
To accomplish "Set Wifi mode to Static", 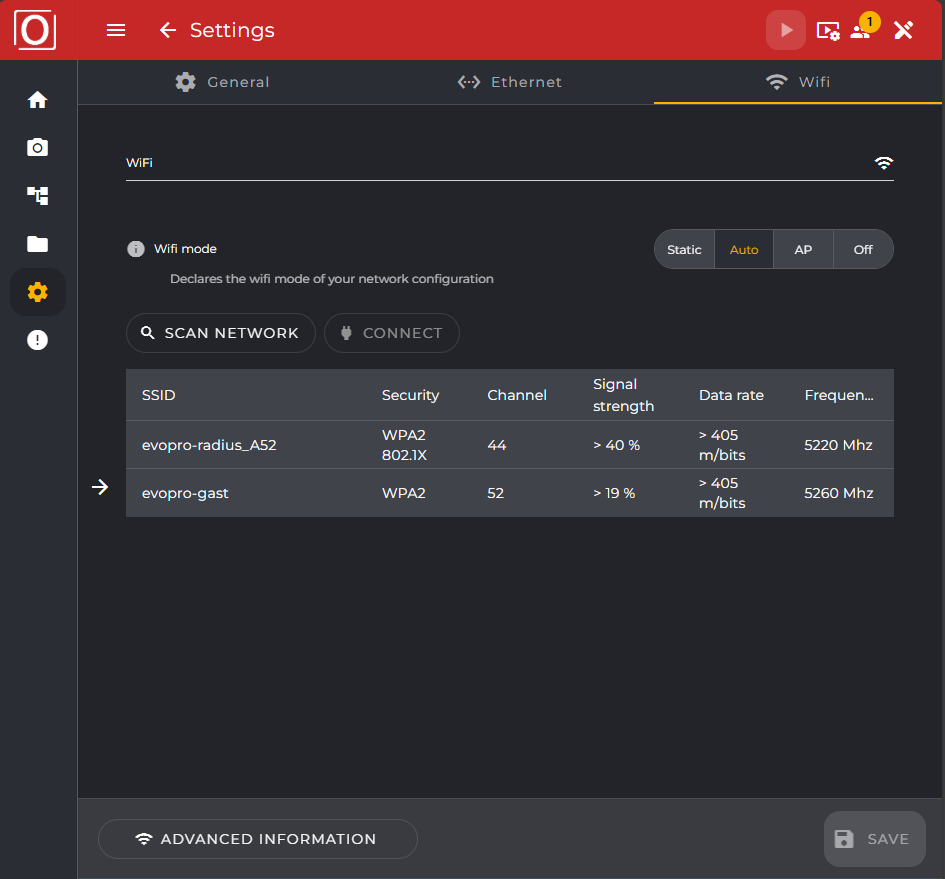I will pos(684,249).
